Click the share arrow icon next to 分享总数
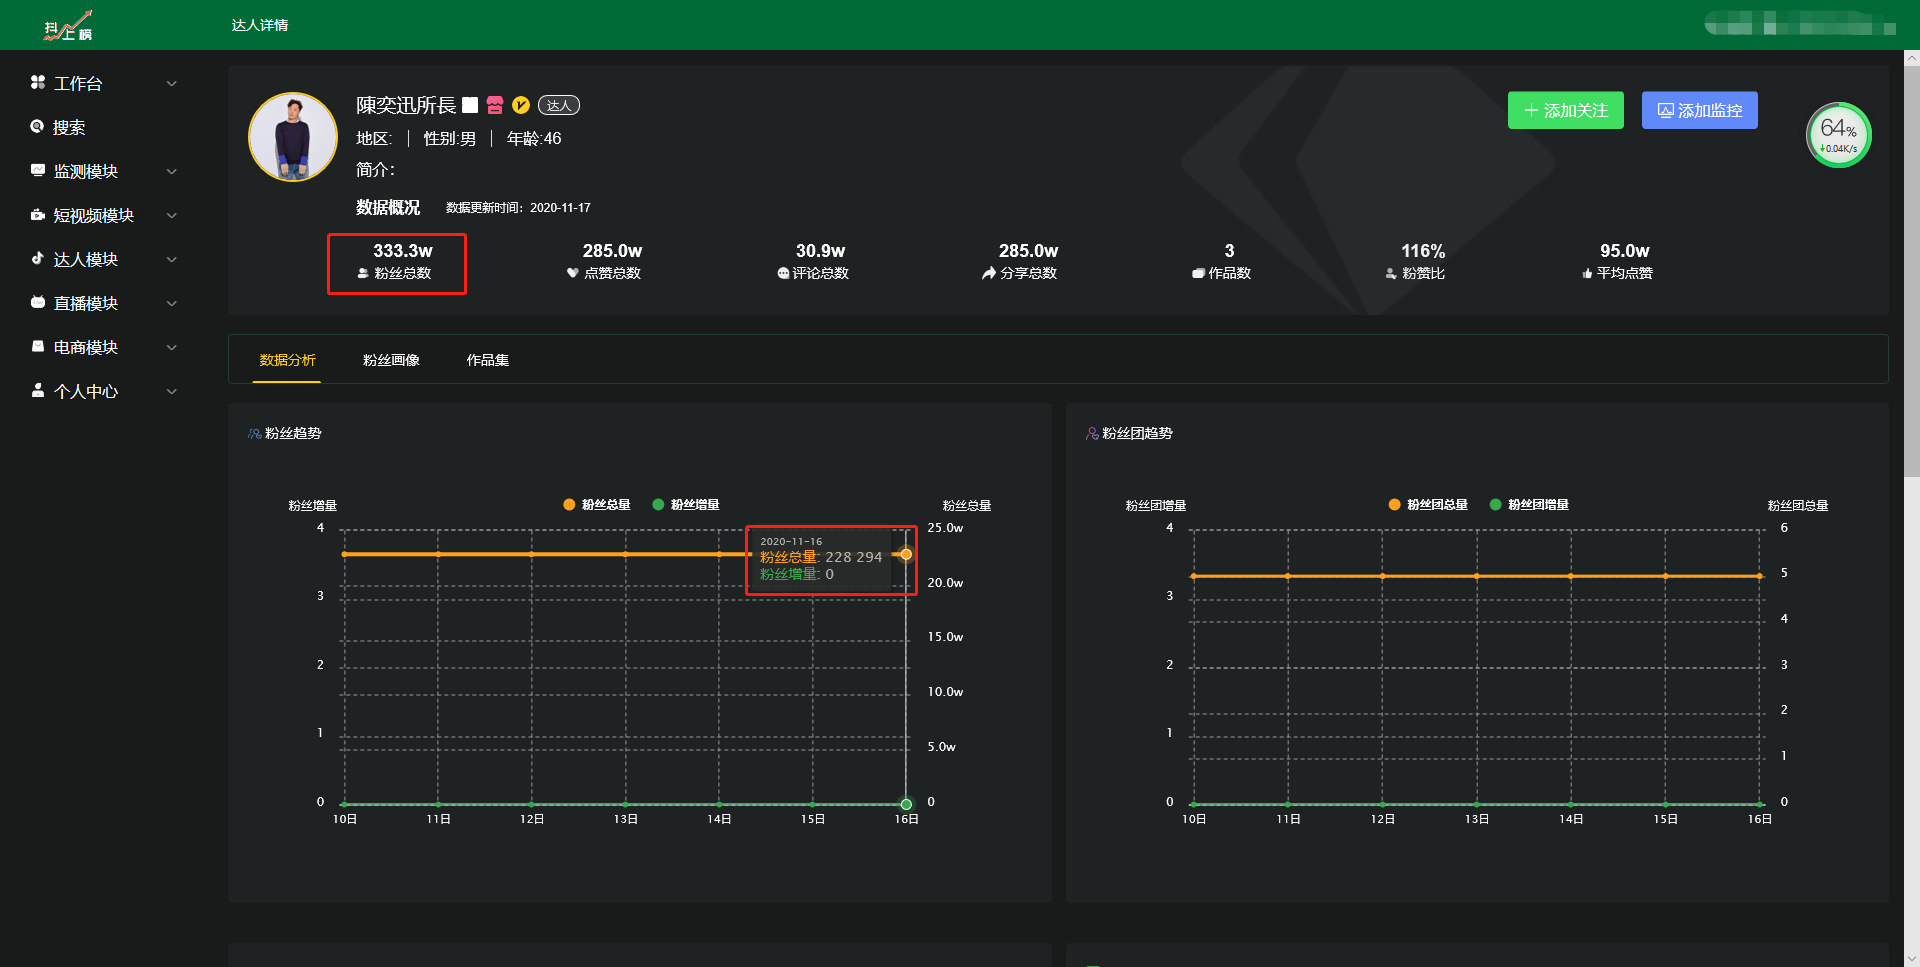1920x967 pixels. coord(989,273)
